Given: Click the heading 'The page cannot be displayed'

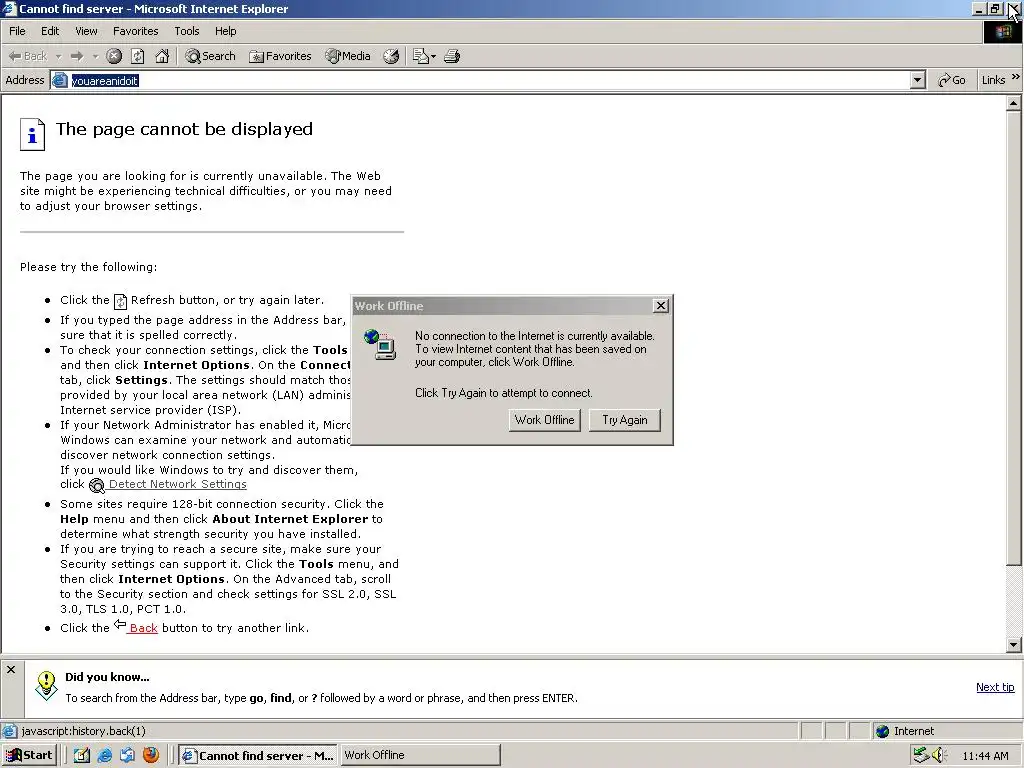Looking at the screenshot, I should tap(184, 129).
